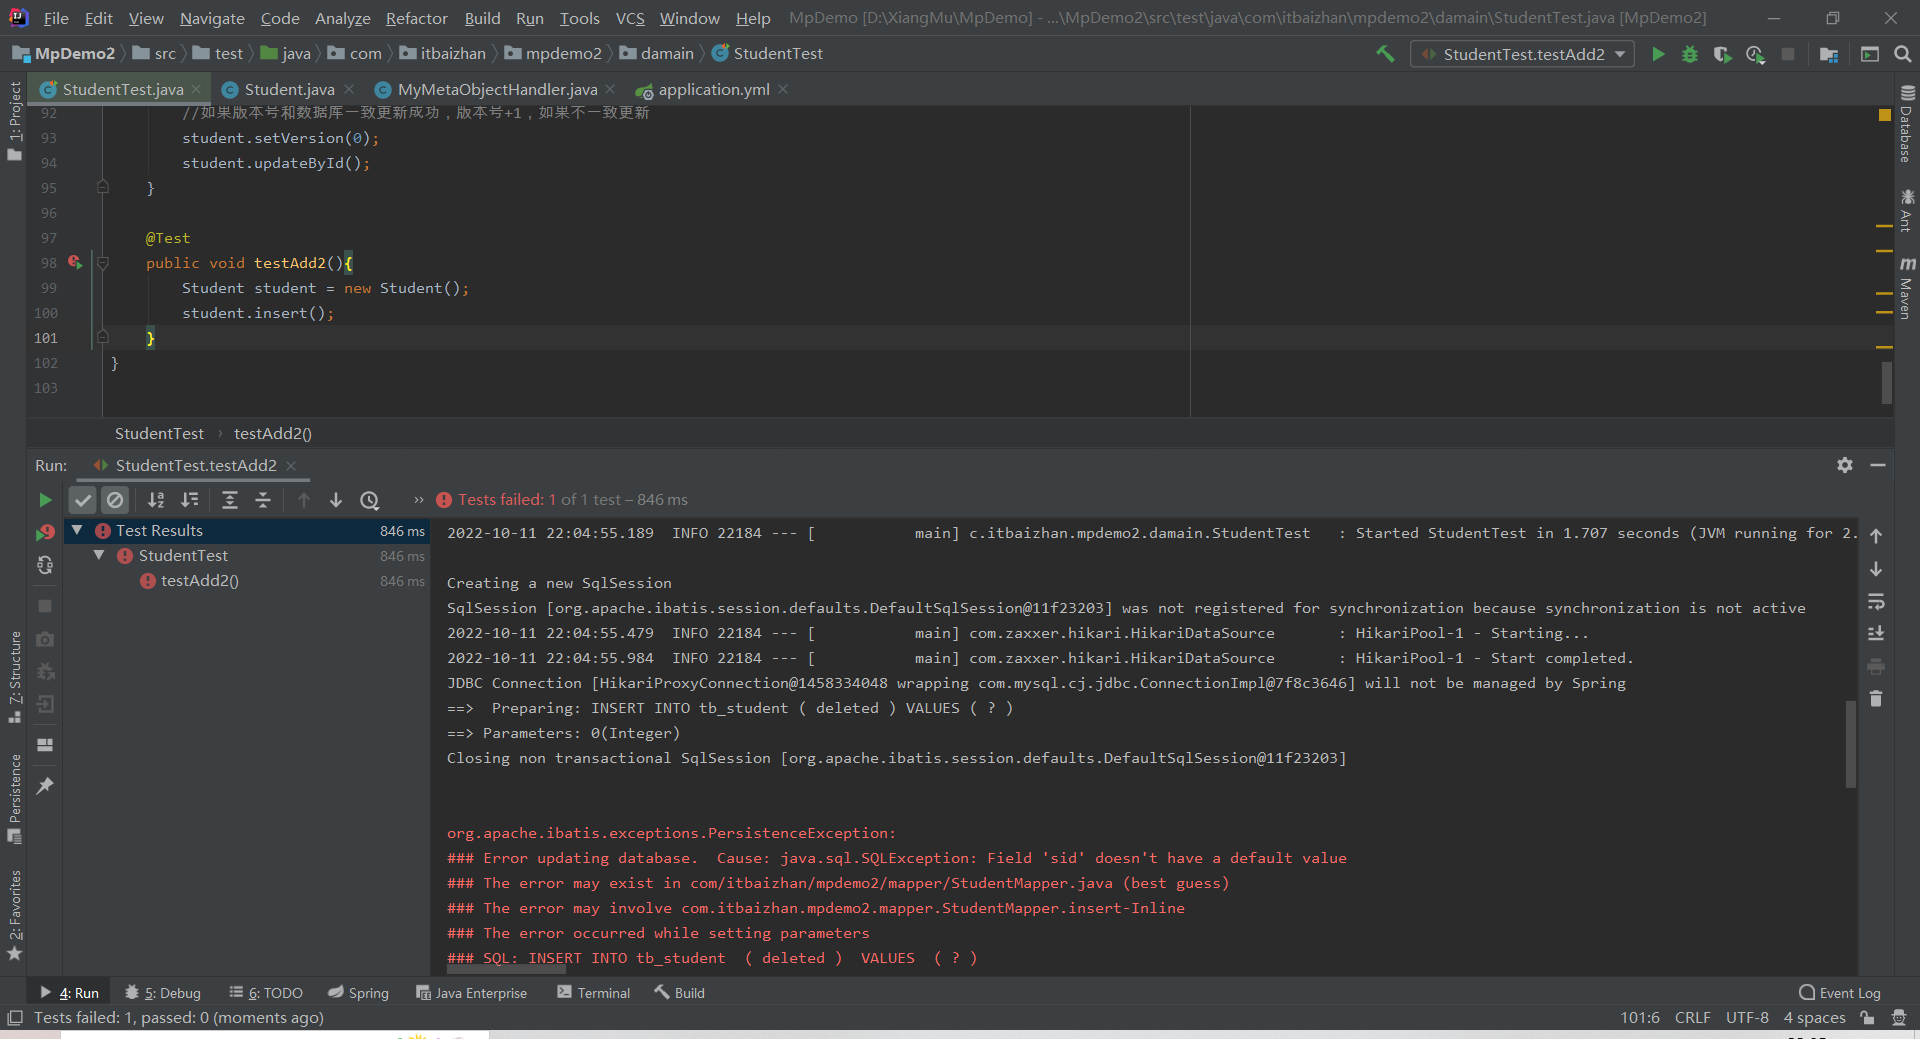Go to next failed test arrow
Image resolution: width=1920 pixels, height=1039 pixels.
click(x=336, y=500)
